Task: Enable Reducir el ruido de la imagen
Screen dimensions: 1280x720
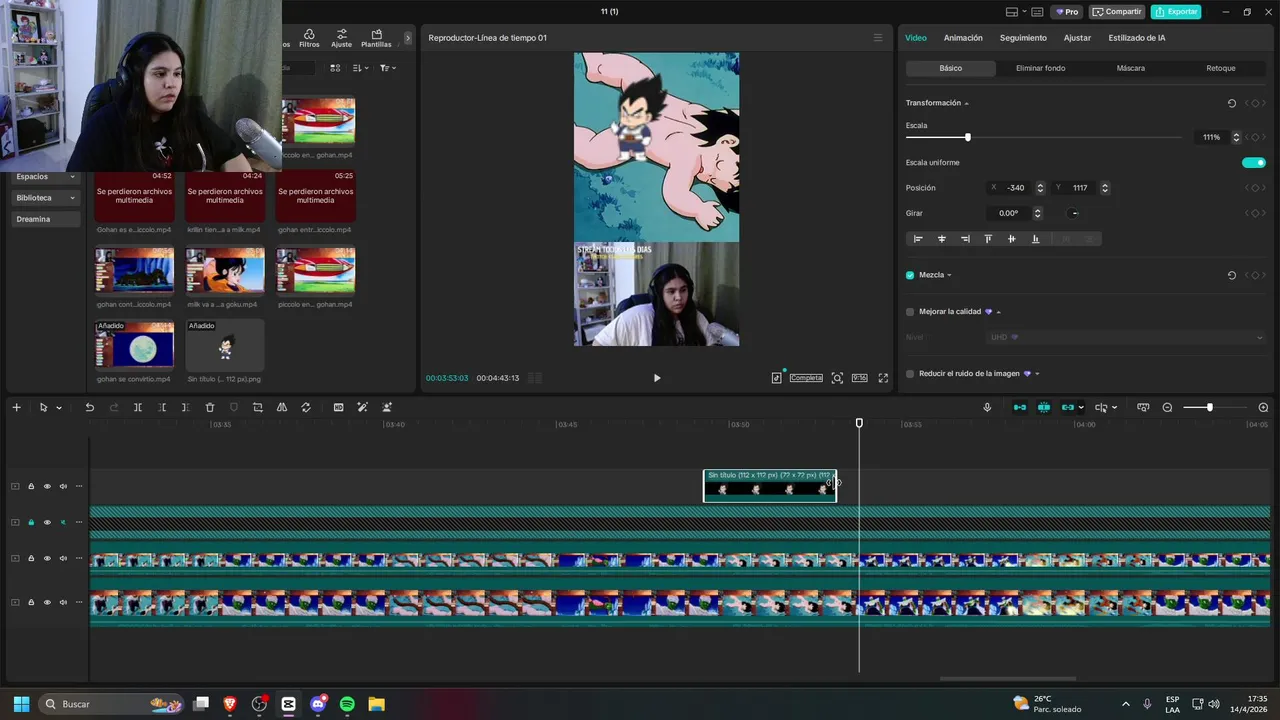Action: (x=910, y=374)
